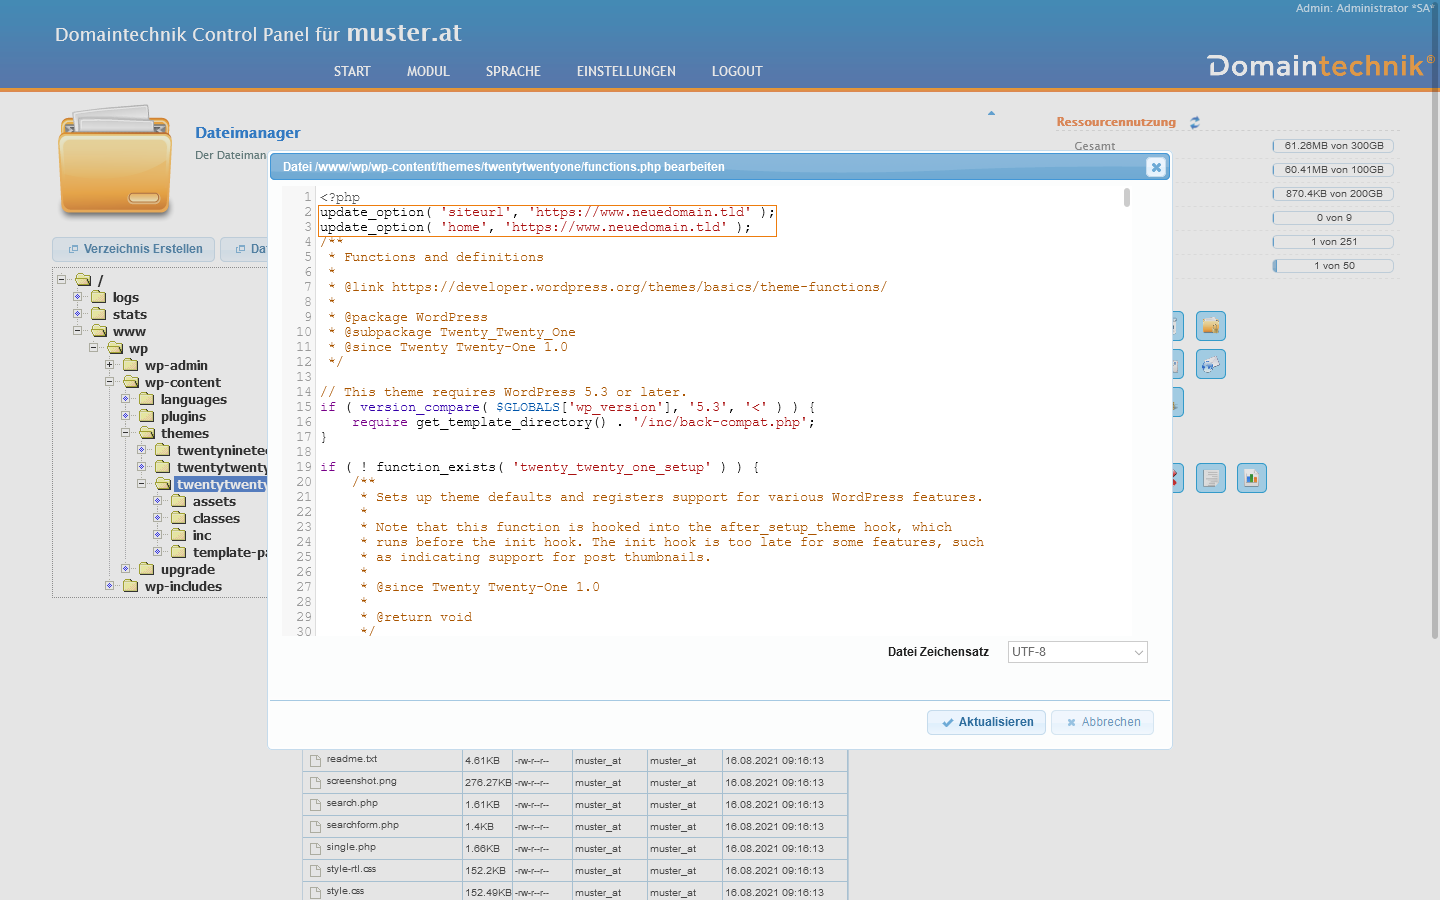The height and width of the screenshot is (900, 1440).
Task: Click the readme.txt file icon
Action: tap(315, 761)
